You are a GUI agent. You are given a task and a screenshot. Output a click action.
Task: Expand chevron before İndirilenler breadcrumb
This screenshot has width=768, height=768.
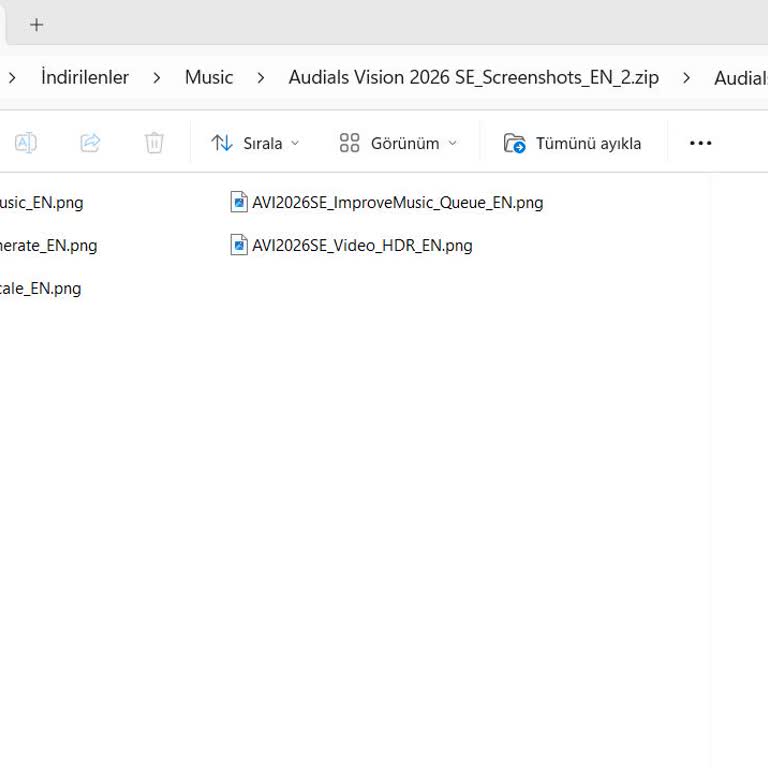[12, 77]
